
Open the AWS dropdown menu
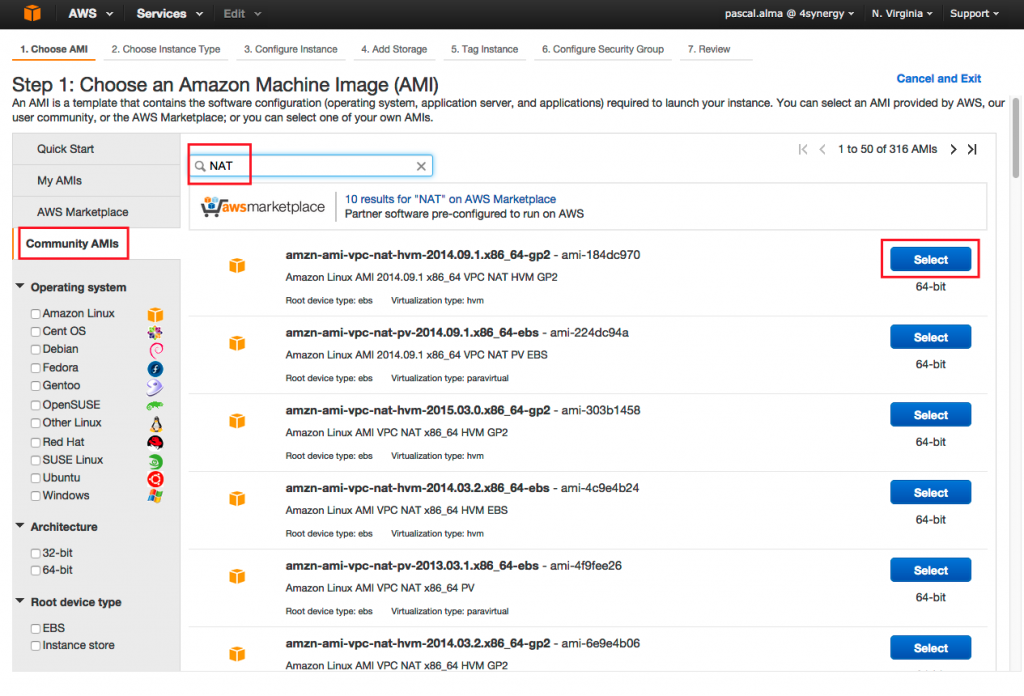[x=91, y=13]
